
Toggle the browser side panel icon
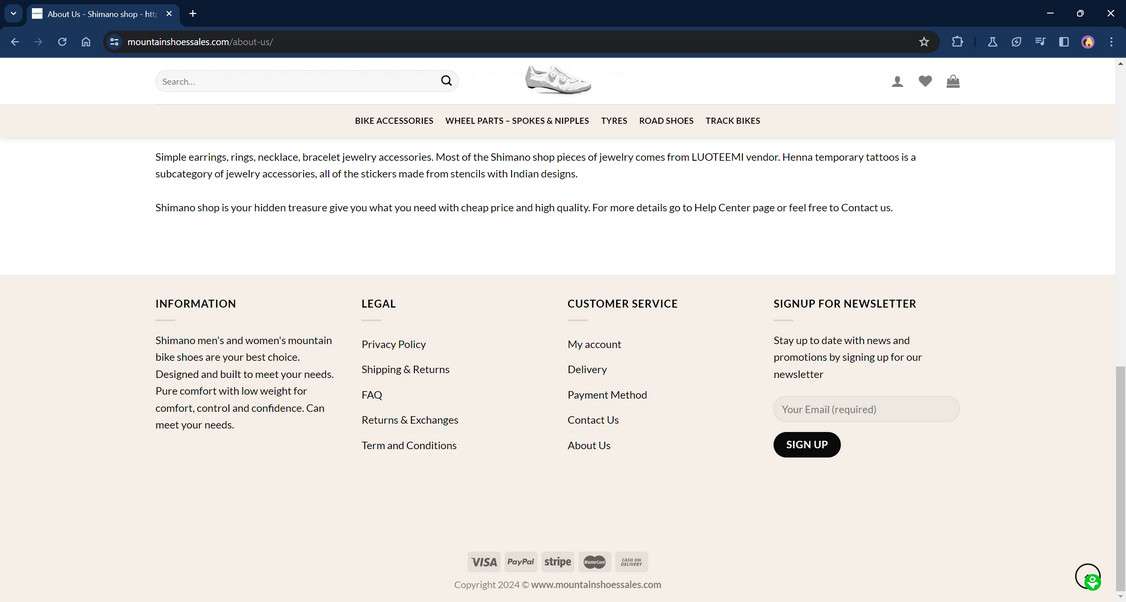coord(1063,41)
